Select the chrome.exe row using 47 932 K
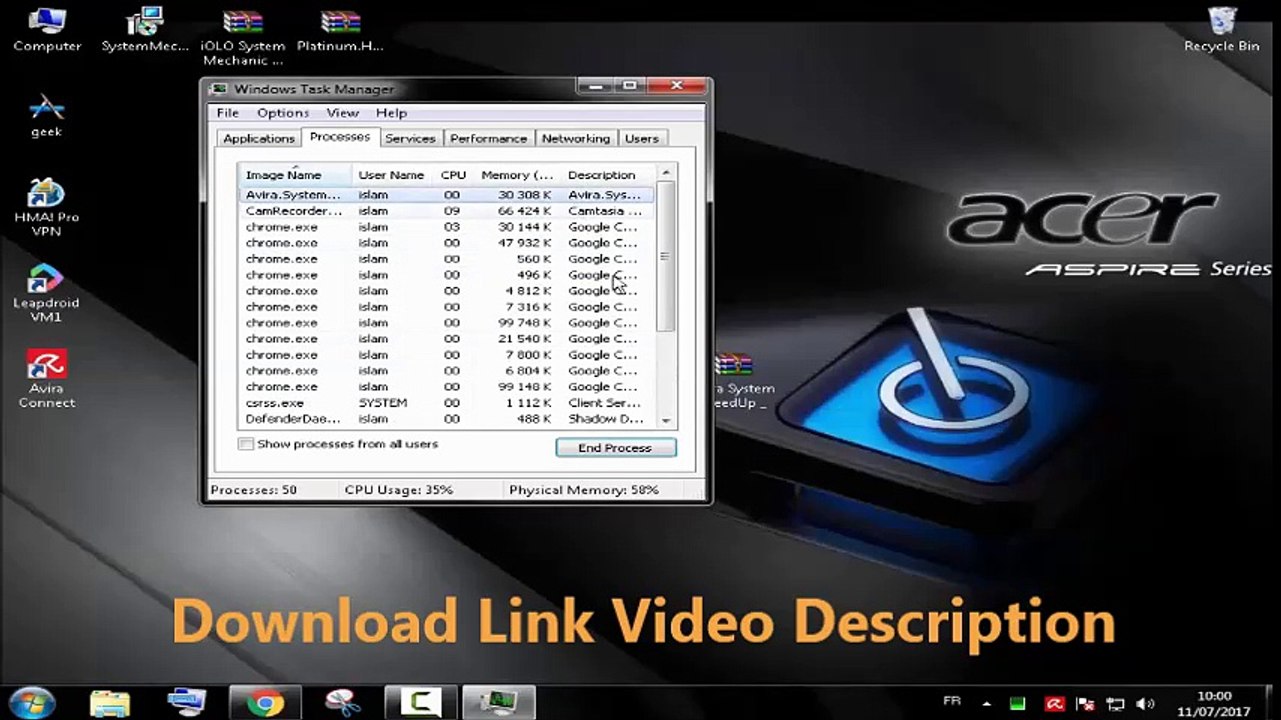The image size is (1281, 720). tap(447, 243)
